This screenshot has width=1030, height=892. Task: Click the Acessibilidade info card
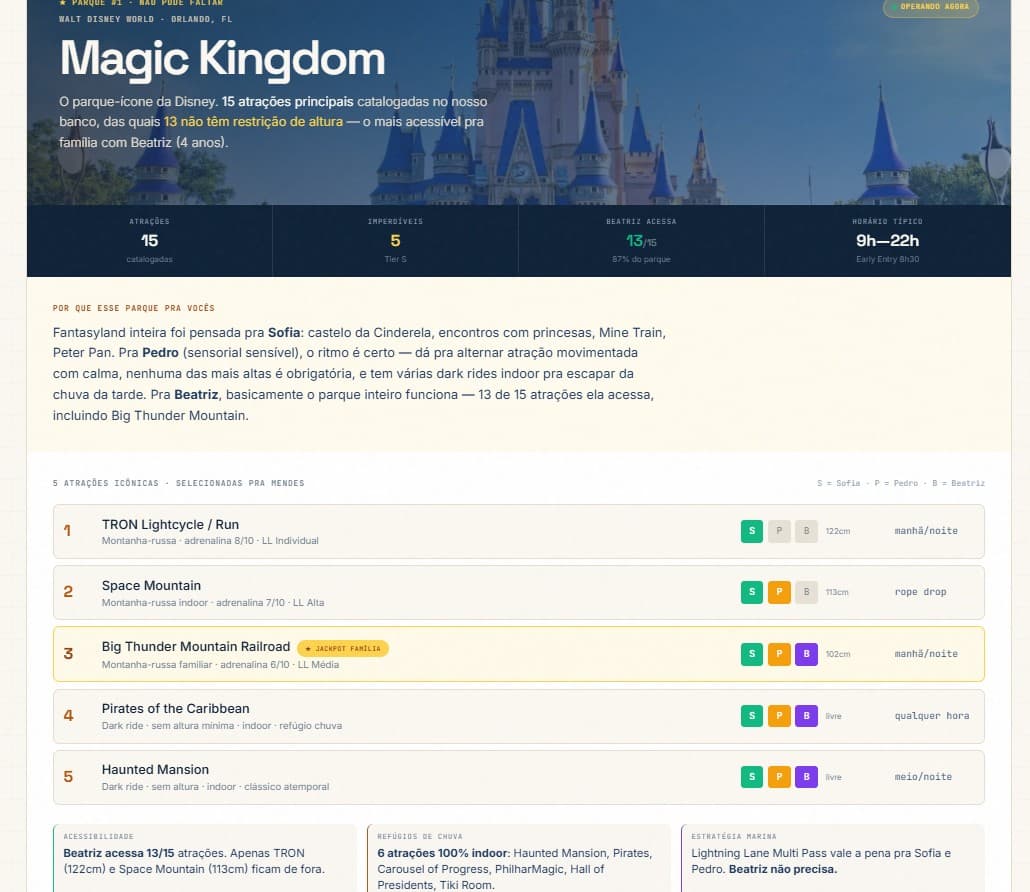pos(204,858)
